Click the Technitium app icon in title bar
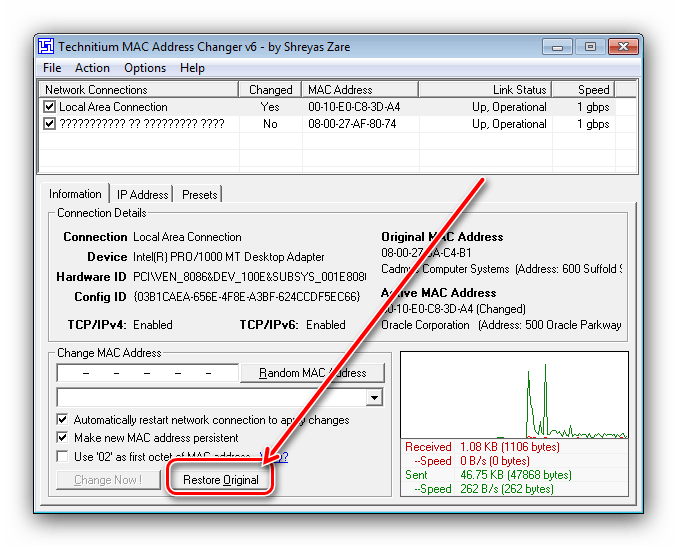The height and width of the screenshot is (547, 677). click(46, 46)
